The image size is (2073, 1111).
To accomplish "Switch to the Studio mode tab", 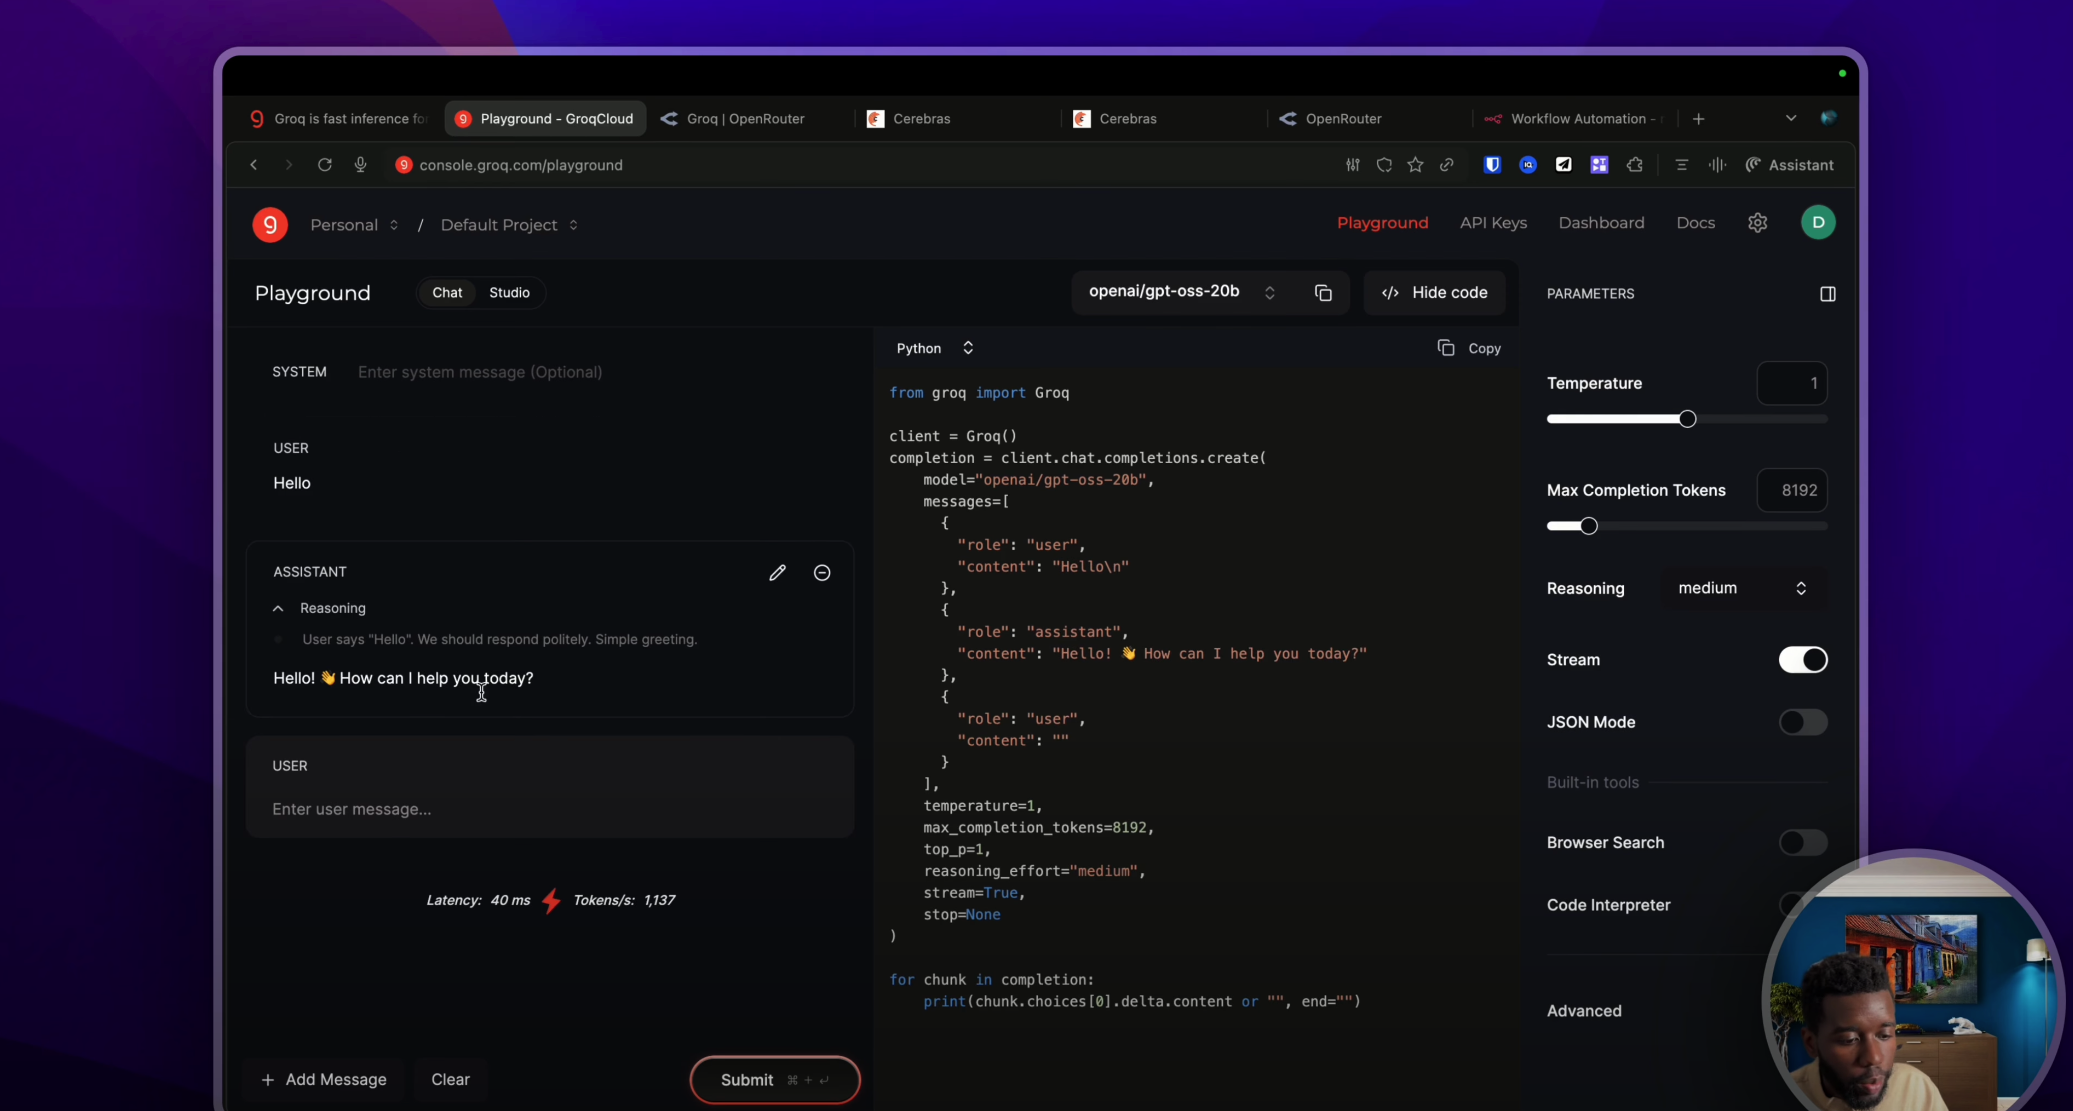I will pyautogui.click(x=509, y=292).
